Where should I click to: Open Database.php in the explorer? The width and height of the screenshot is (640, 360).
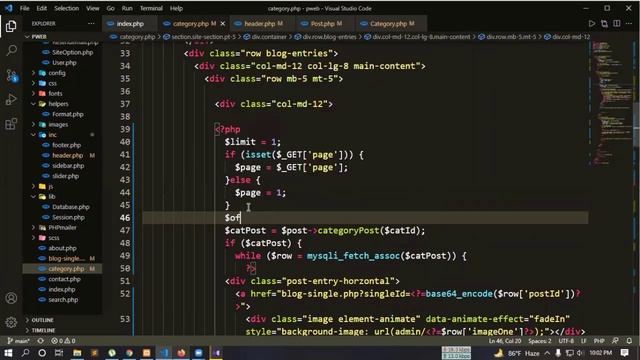pyautogui.click(x=71, y=207)
